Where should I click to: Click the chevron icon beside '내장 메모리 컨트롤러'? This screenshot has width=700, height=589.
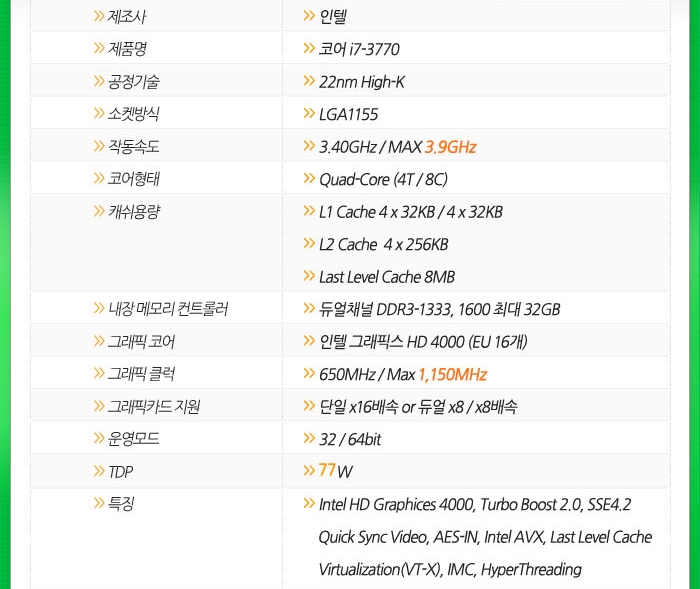pos(99,308)
